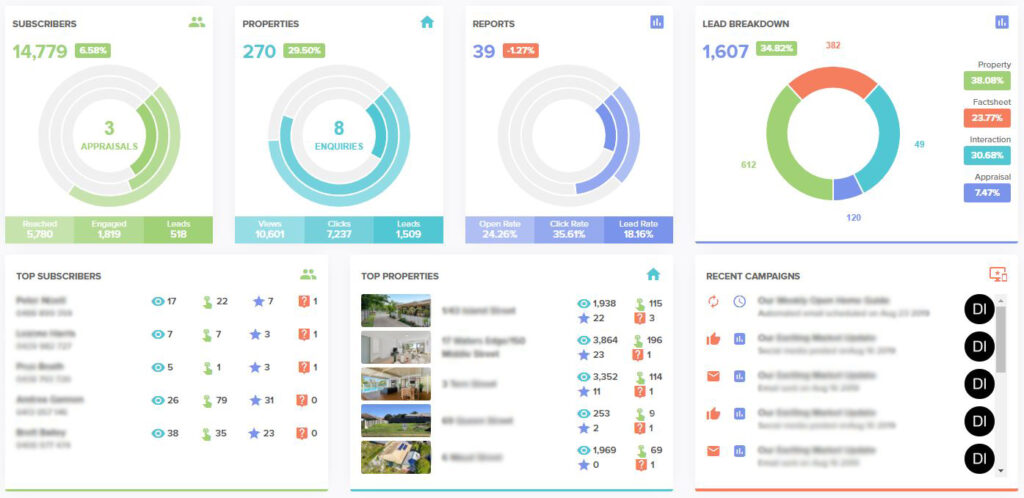This screenshot has width=1024, height=498.
Task: Click the Reports card bar chart icon
Action: 657,22
